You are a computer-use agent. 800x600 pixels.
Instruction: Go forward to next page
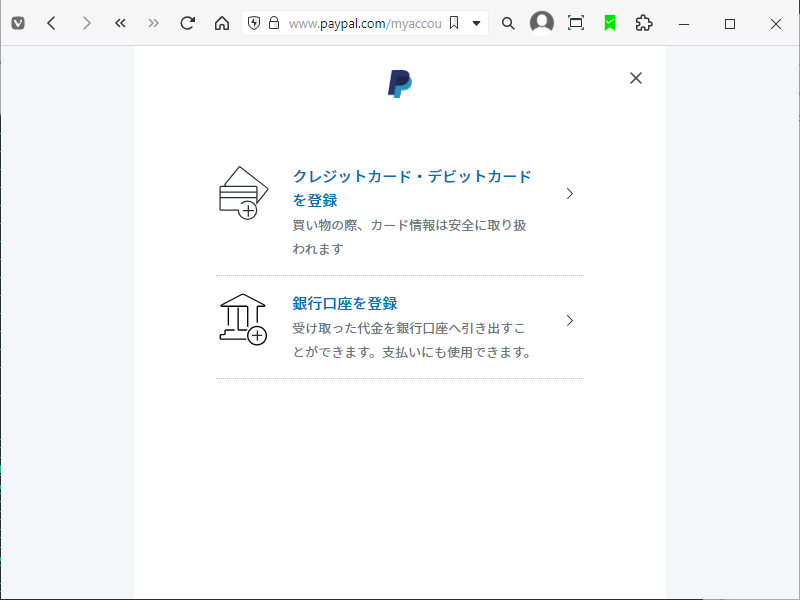(86, 23)
